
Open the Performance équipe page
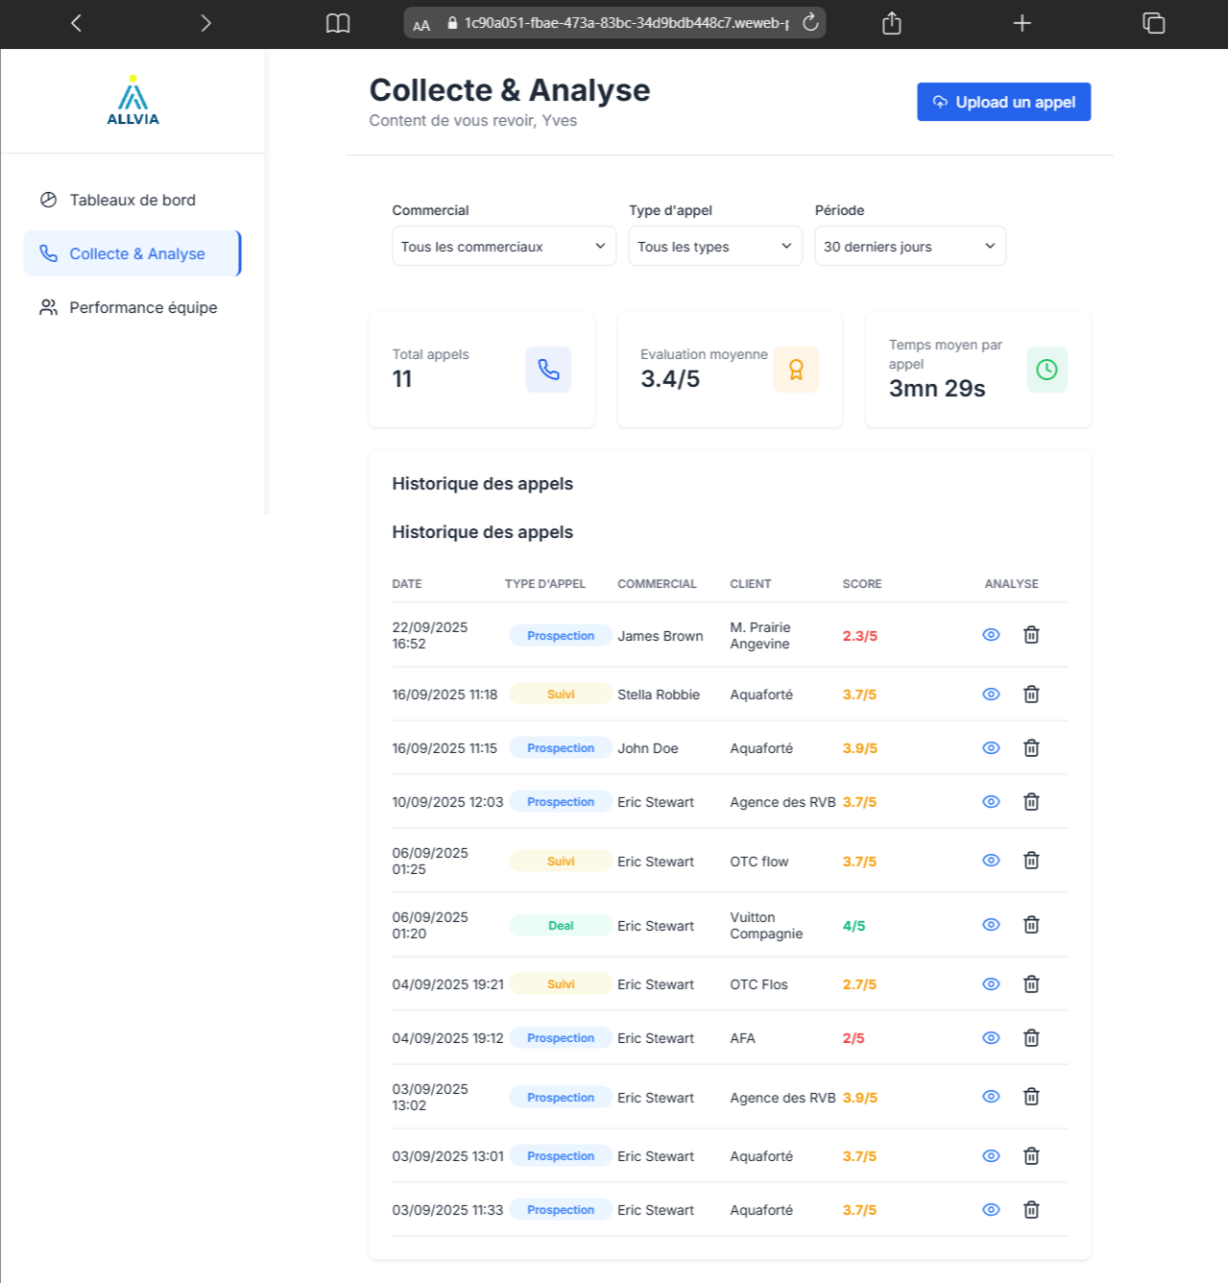pyautogui.click(x=142, y=307)
